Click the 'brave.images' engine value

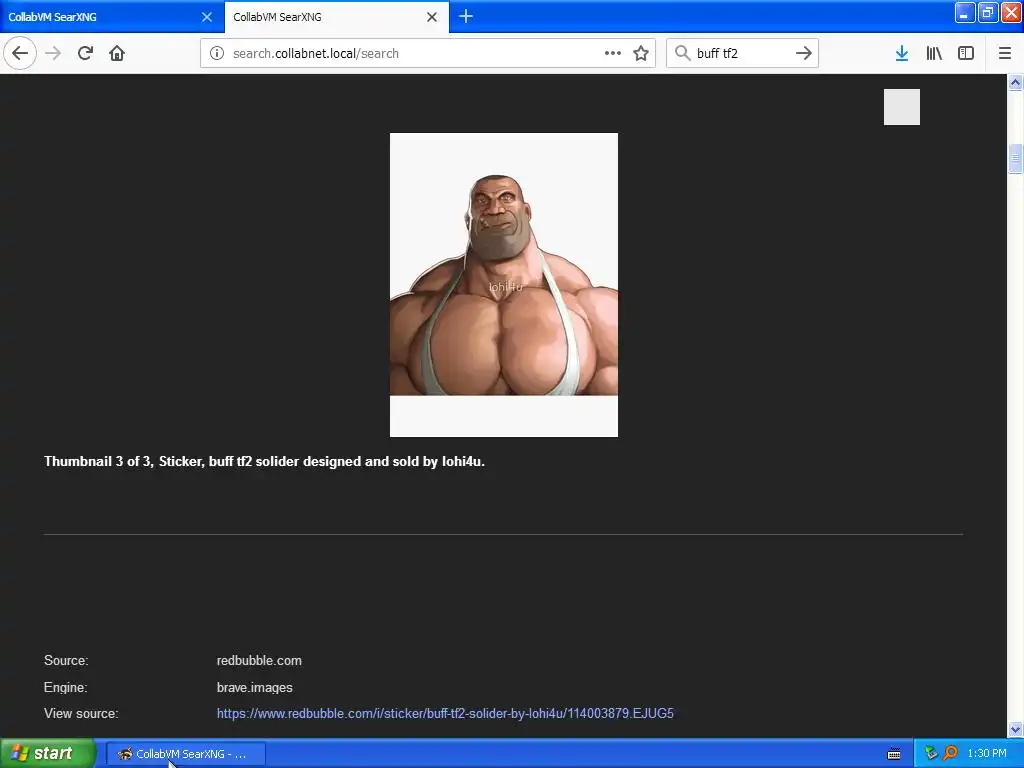(x=255, y=687)
